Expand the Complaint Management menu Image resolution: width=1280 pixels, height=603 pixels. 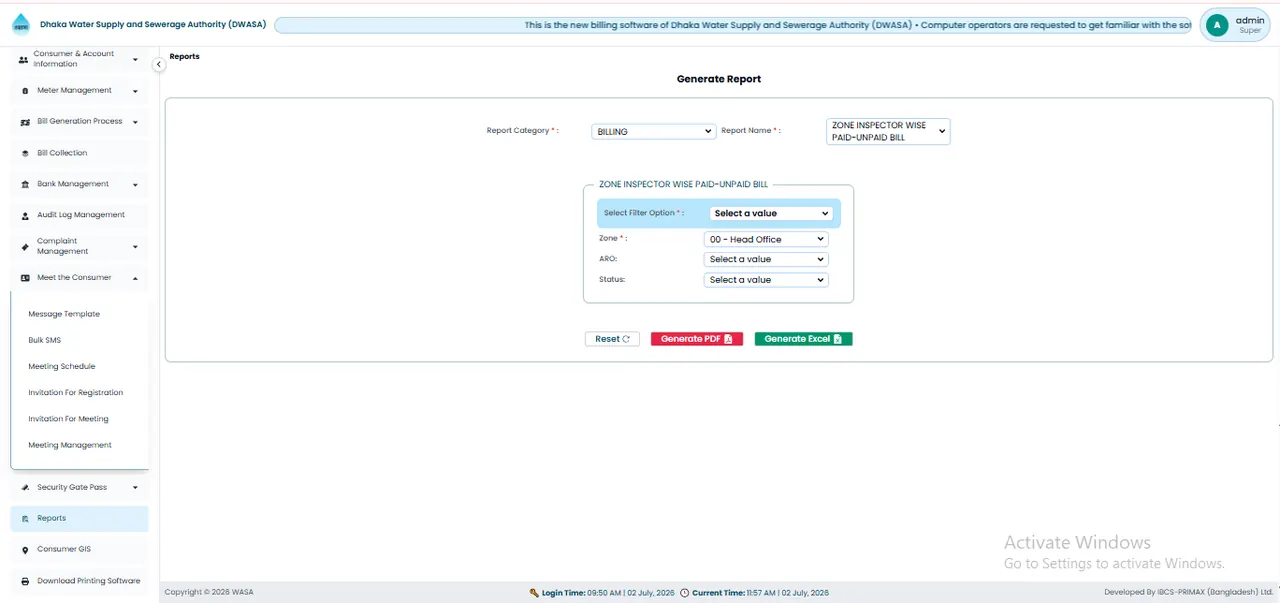(x=135, y=246)
